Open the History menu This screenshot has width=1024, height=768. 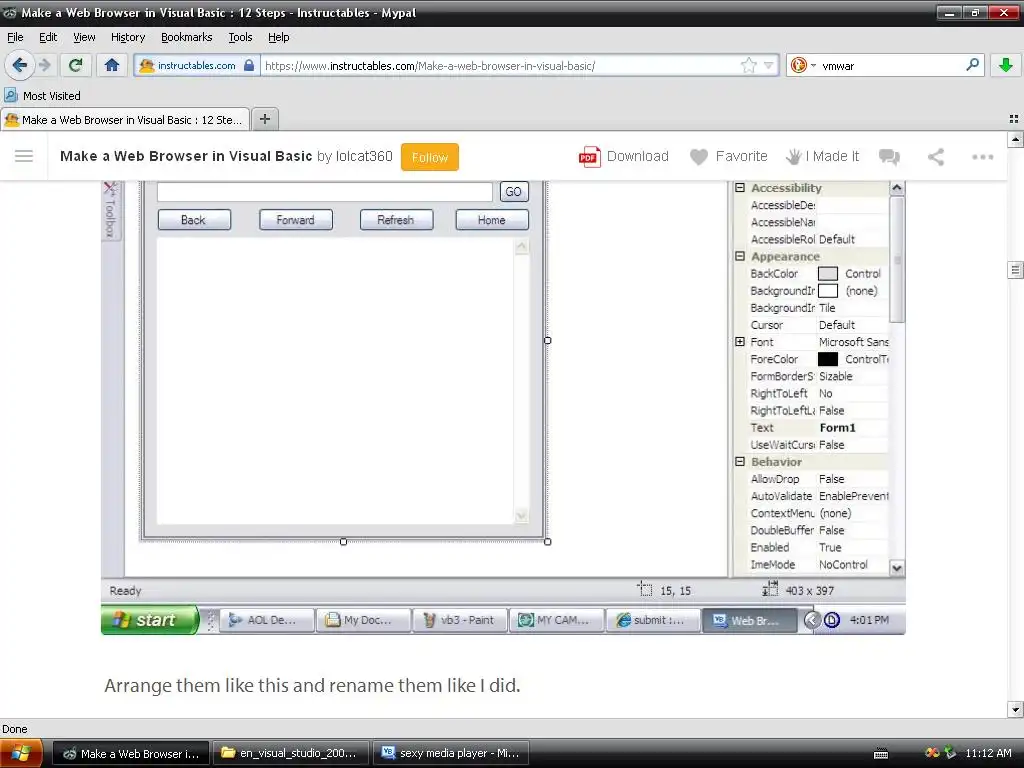pyautogui.click(x=128, y=37)
